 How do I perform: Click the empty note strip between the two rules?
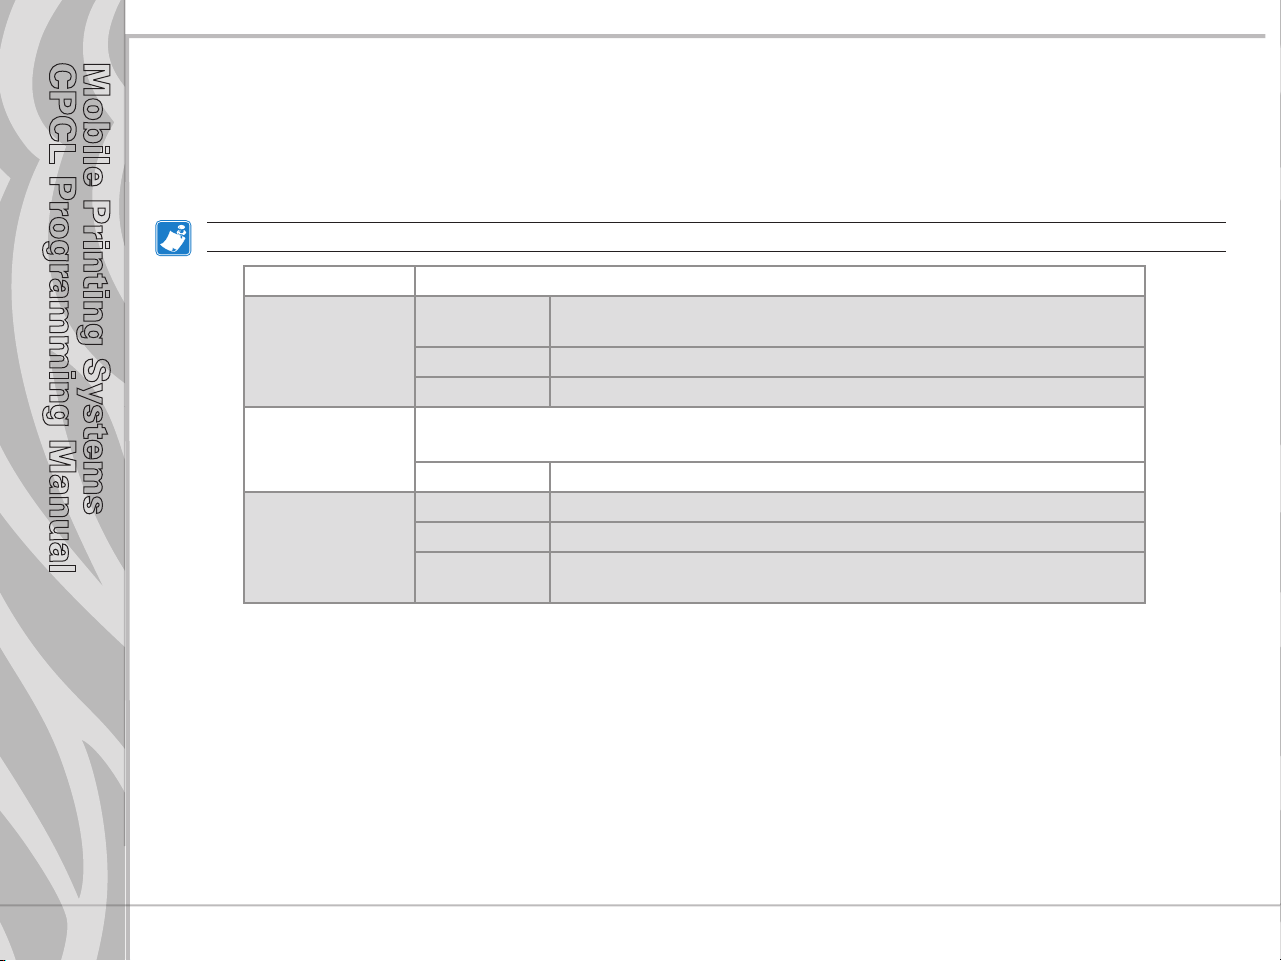(x=715, y=237)
